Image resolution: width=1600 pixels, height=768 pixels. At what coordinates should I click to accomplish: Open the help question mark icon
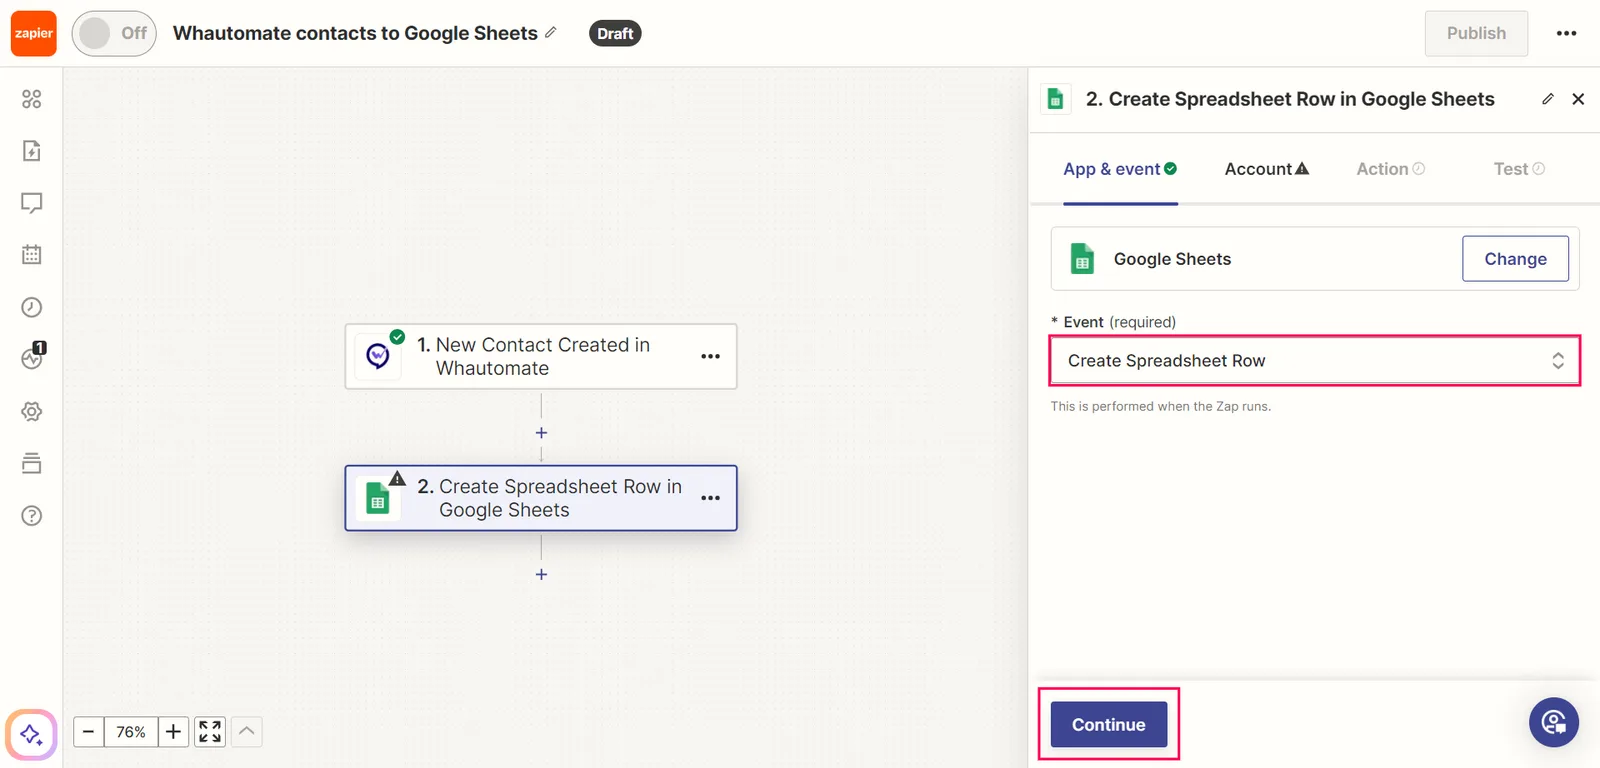(32, 515)
